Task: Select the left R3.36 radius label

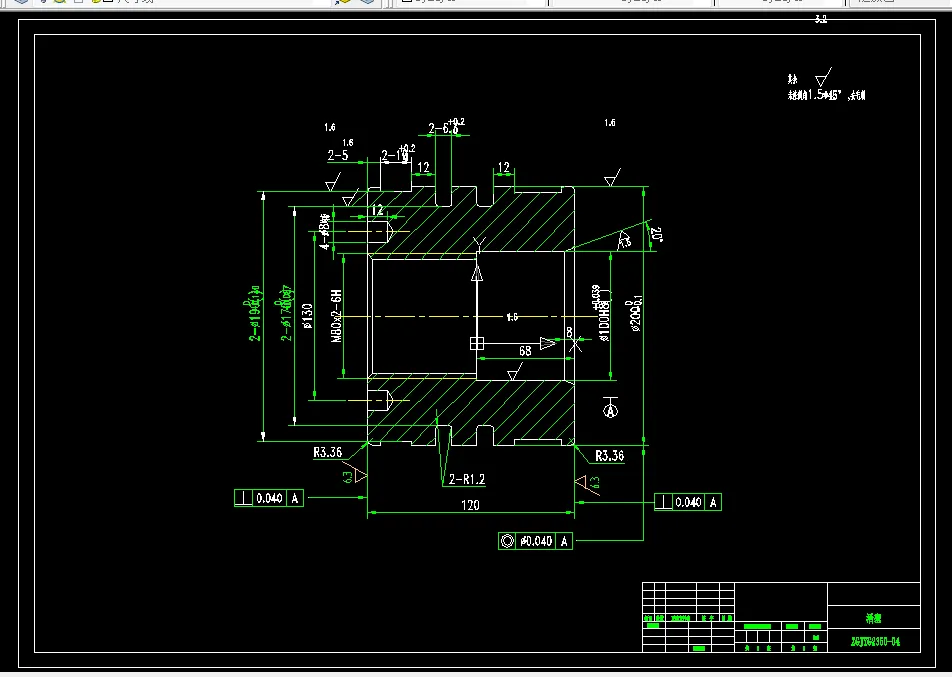Action: pos(328,452)
